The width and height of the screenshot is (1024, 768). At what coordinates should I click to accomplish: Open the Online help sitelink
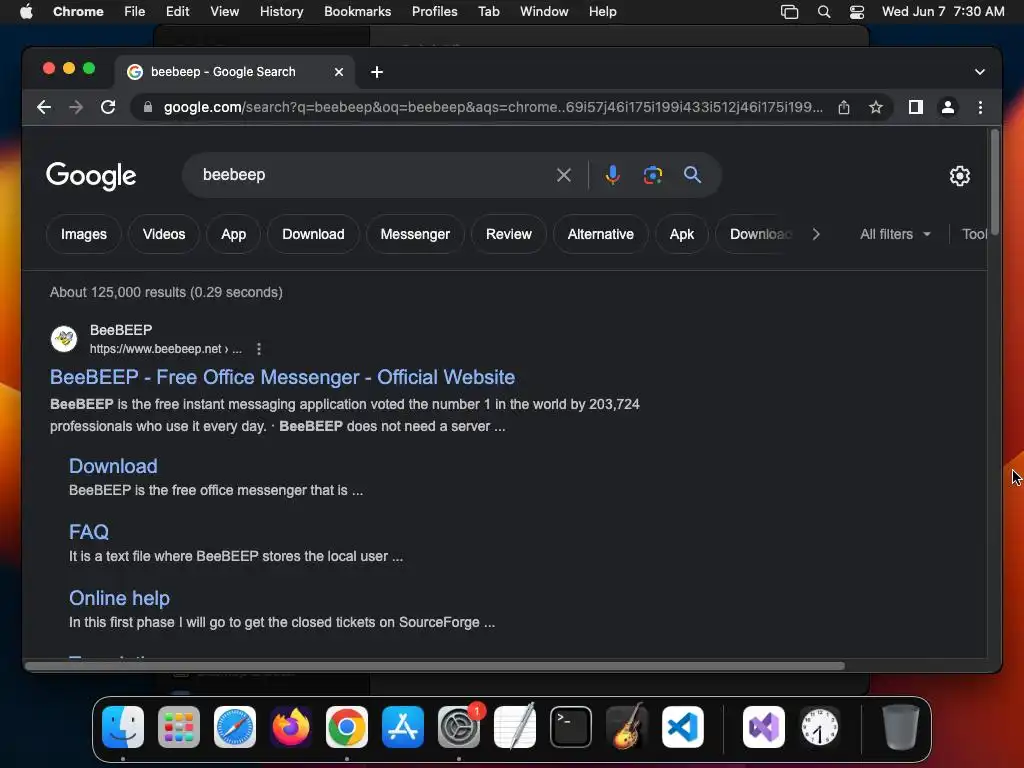[120, 598]
